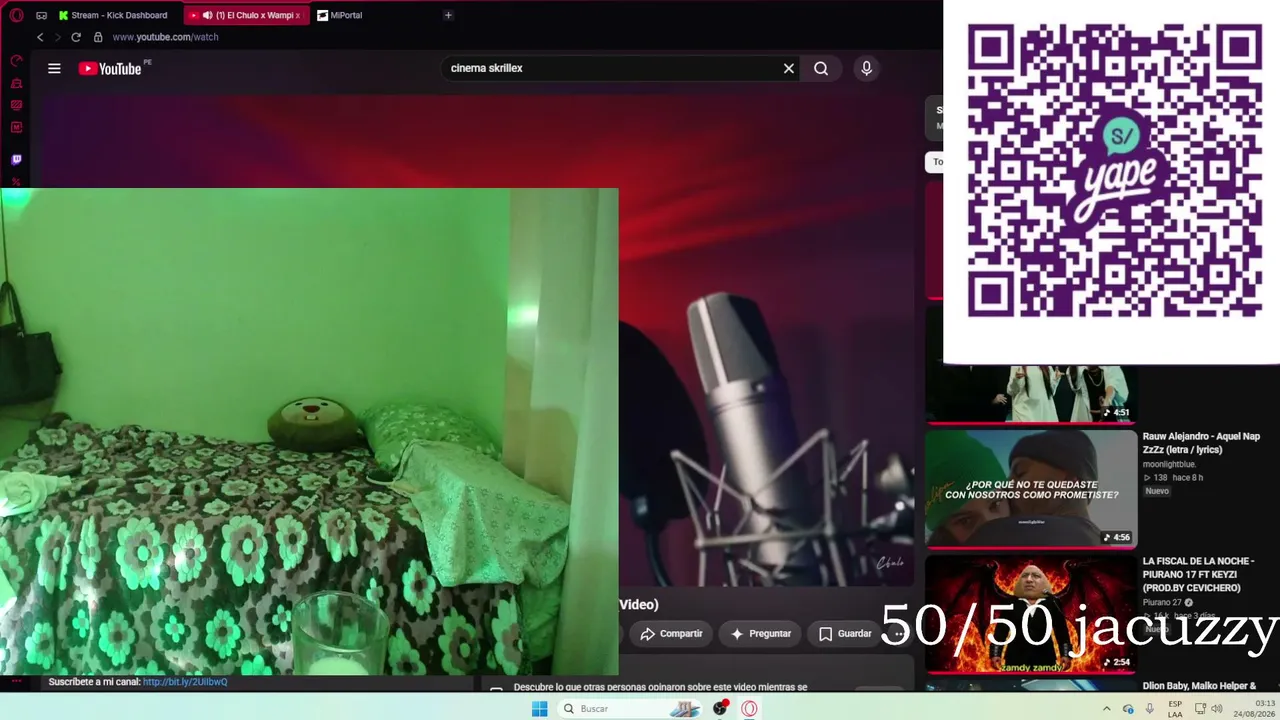This screenshot has width=1280, height=720.
Task: Open the sidebar icon with letter M
Action: tap(16, 127)
